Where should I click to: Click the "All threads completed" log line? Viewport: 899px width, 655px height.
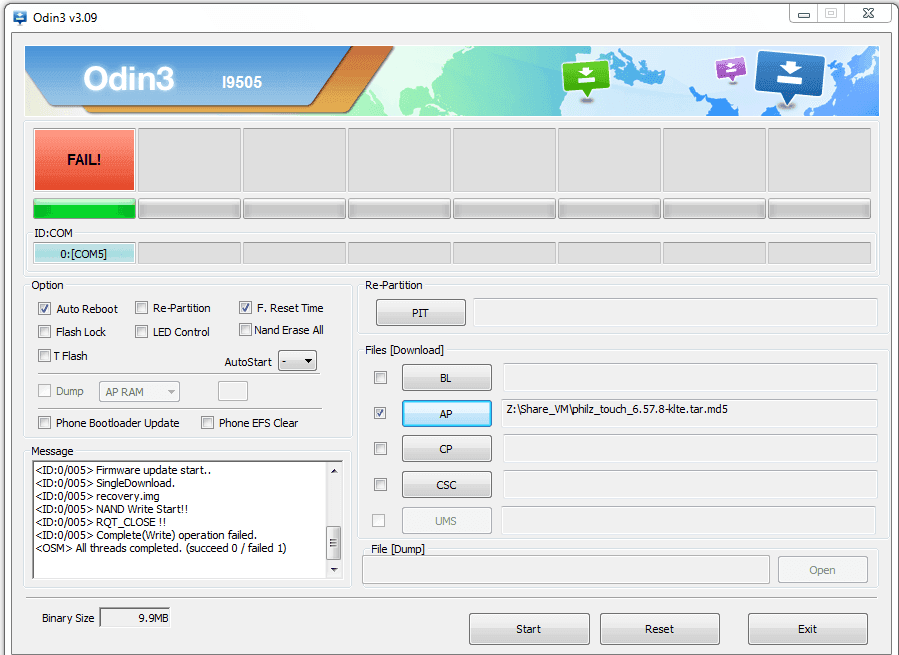161,548
